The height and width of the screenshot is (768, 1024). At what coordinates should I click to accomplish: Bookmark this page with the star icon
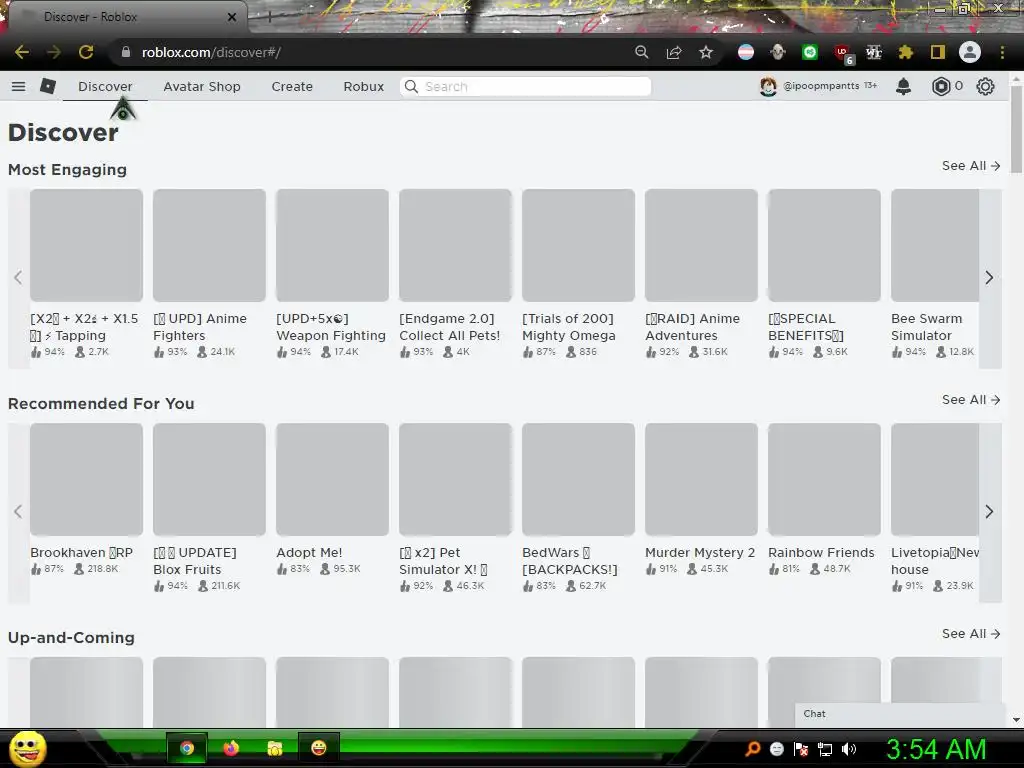(x=706, y=52)
